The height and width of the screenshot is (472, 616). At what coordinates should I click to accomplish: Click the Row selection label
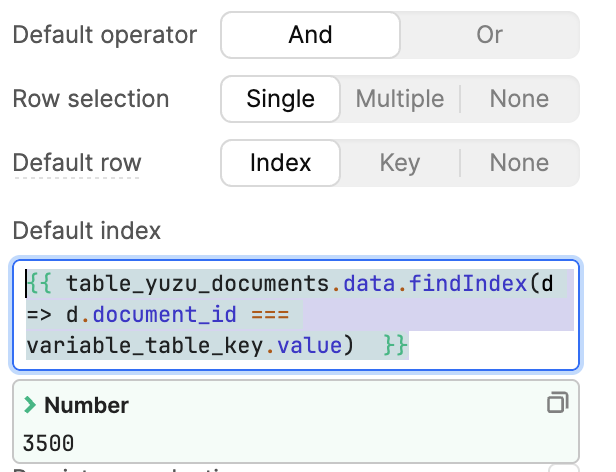click(90, 99)
